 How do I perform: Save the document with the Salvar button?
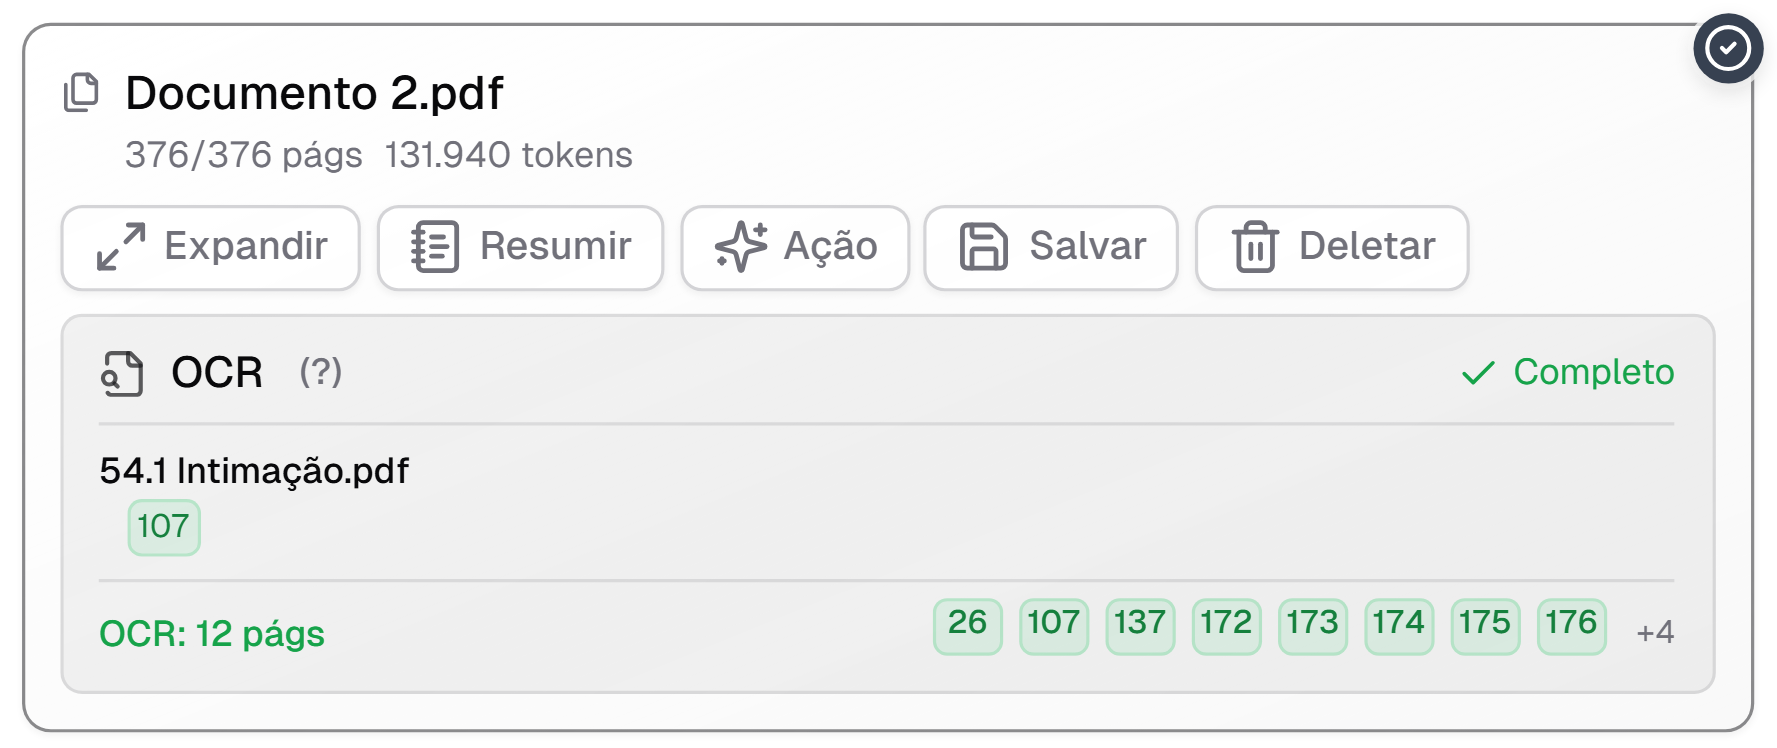point(1051,247)
